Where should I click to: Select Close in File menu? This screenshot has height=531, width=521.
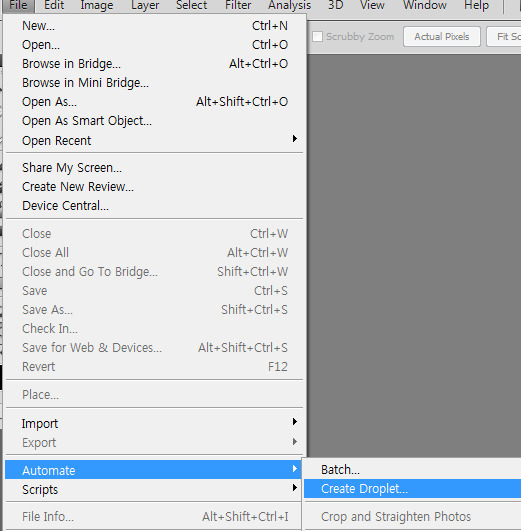tap(154, 234)
